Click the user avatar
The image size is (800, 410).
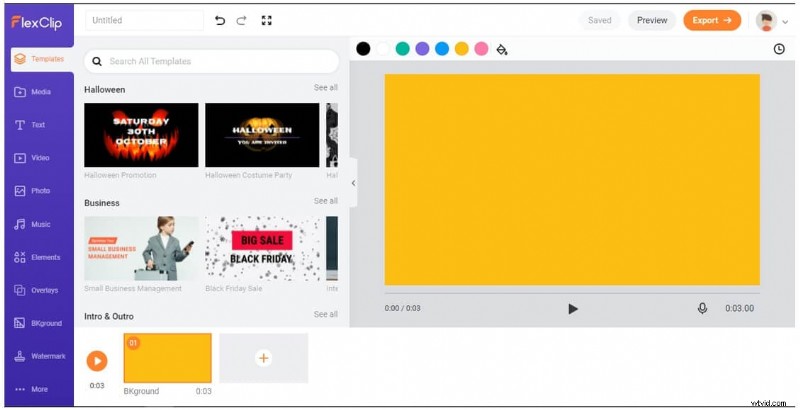point(766,21)
